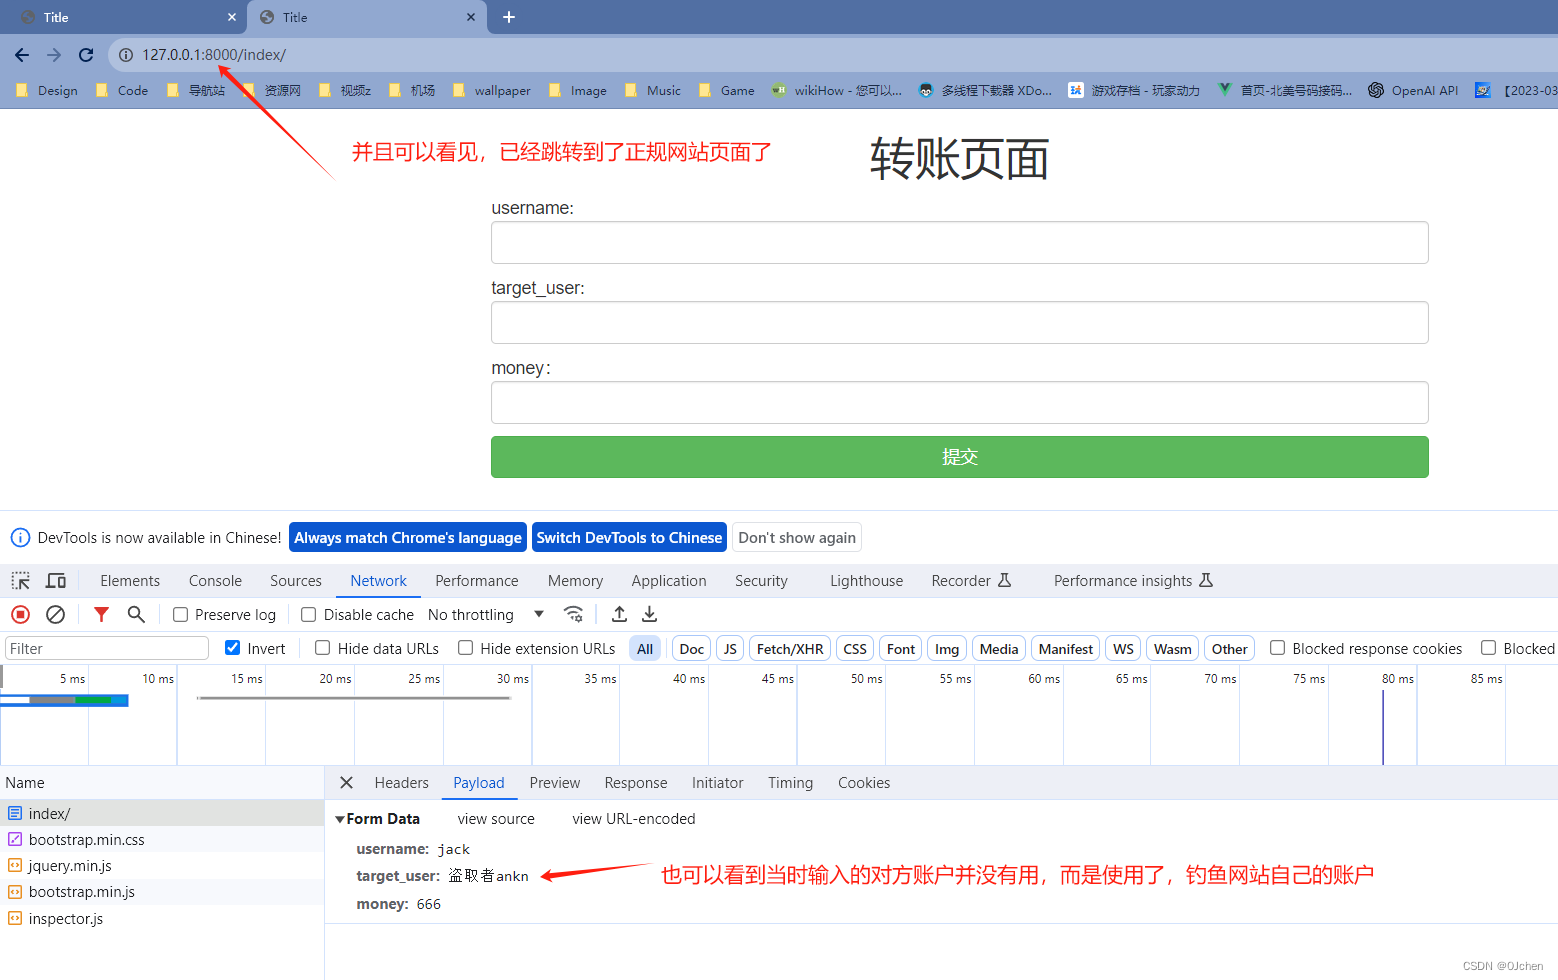1558x980 pixels.
Task: Focus the network Filter text box
Action: tap(107, 649)
